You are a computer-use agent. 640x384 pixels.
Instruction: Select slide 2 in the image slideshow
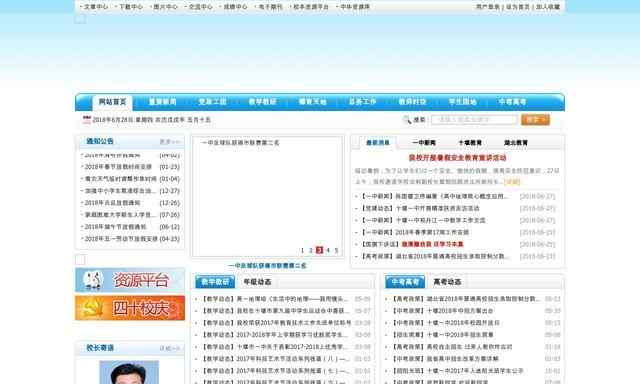tap(311, 250)
